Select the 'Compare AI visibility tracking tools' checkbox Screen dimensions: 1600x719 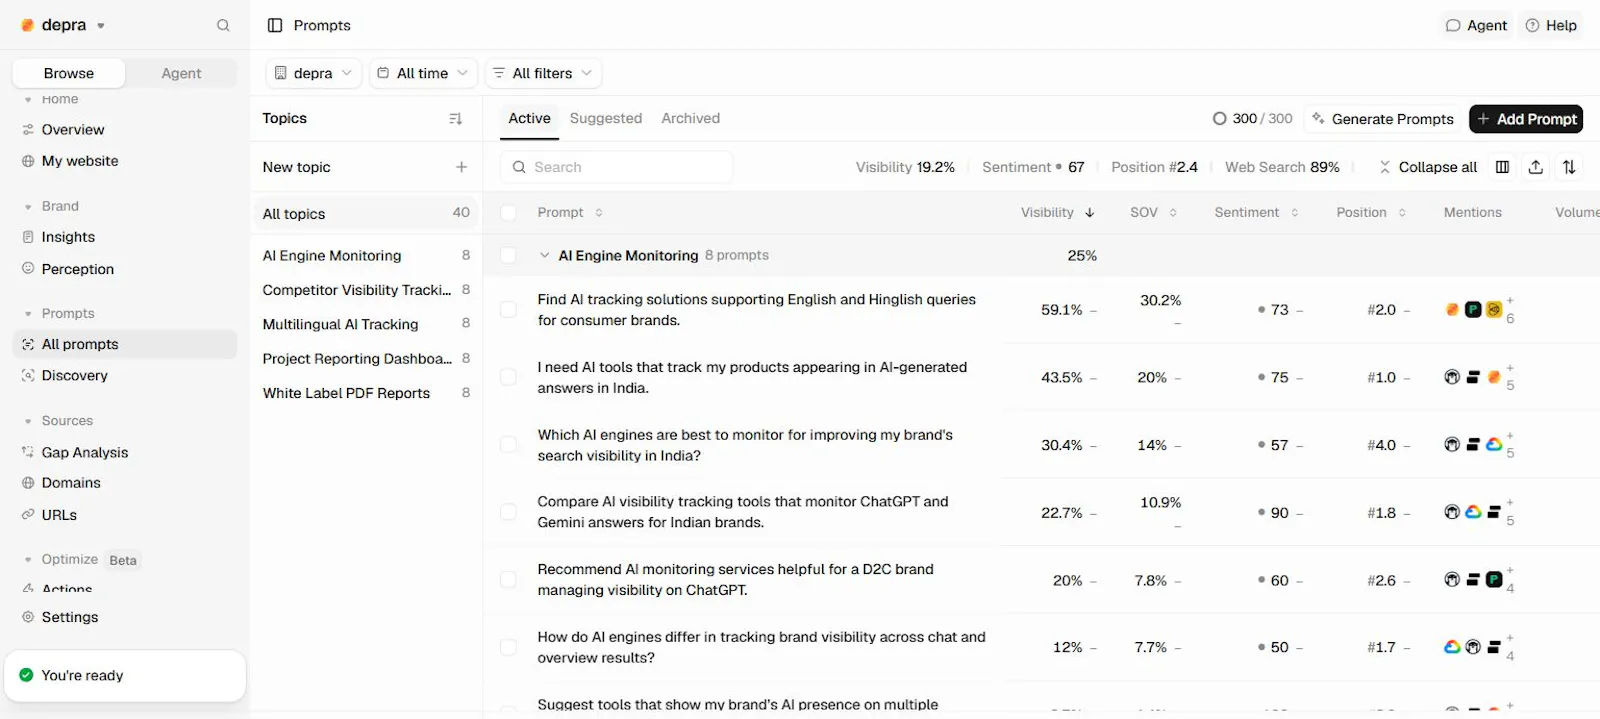pos(508,512)
